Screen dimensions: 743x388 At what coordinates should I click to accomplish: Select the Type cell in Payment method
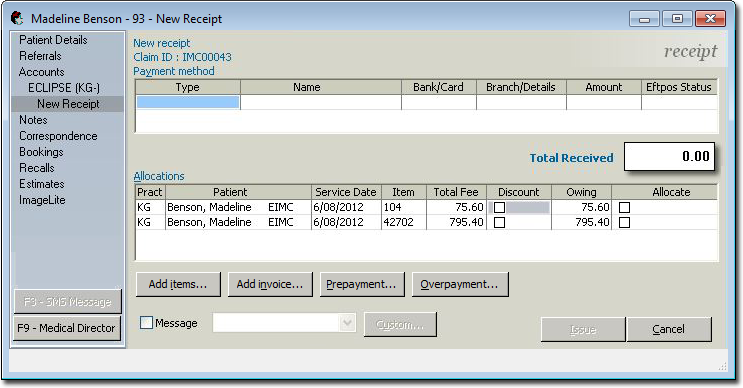pyautogui.click(x=188, y=102)
